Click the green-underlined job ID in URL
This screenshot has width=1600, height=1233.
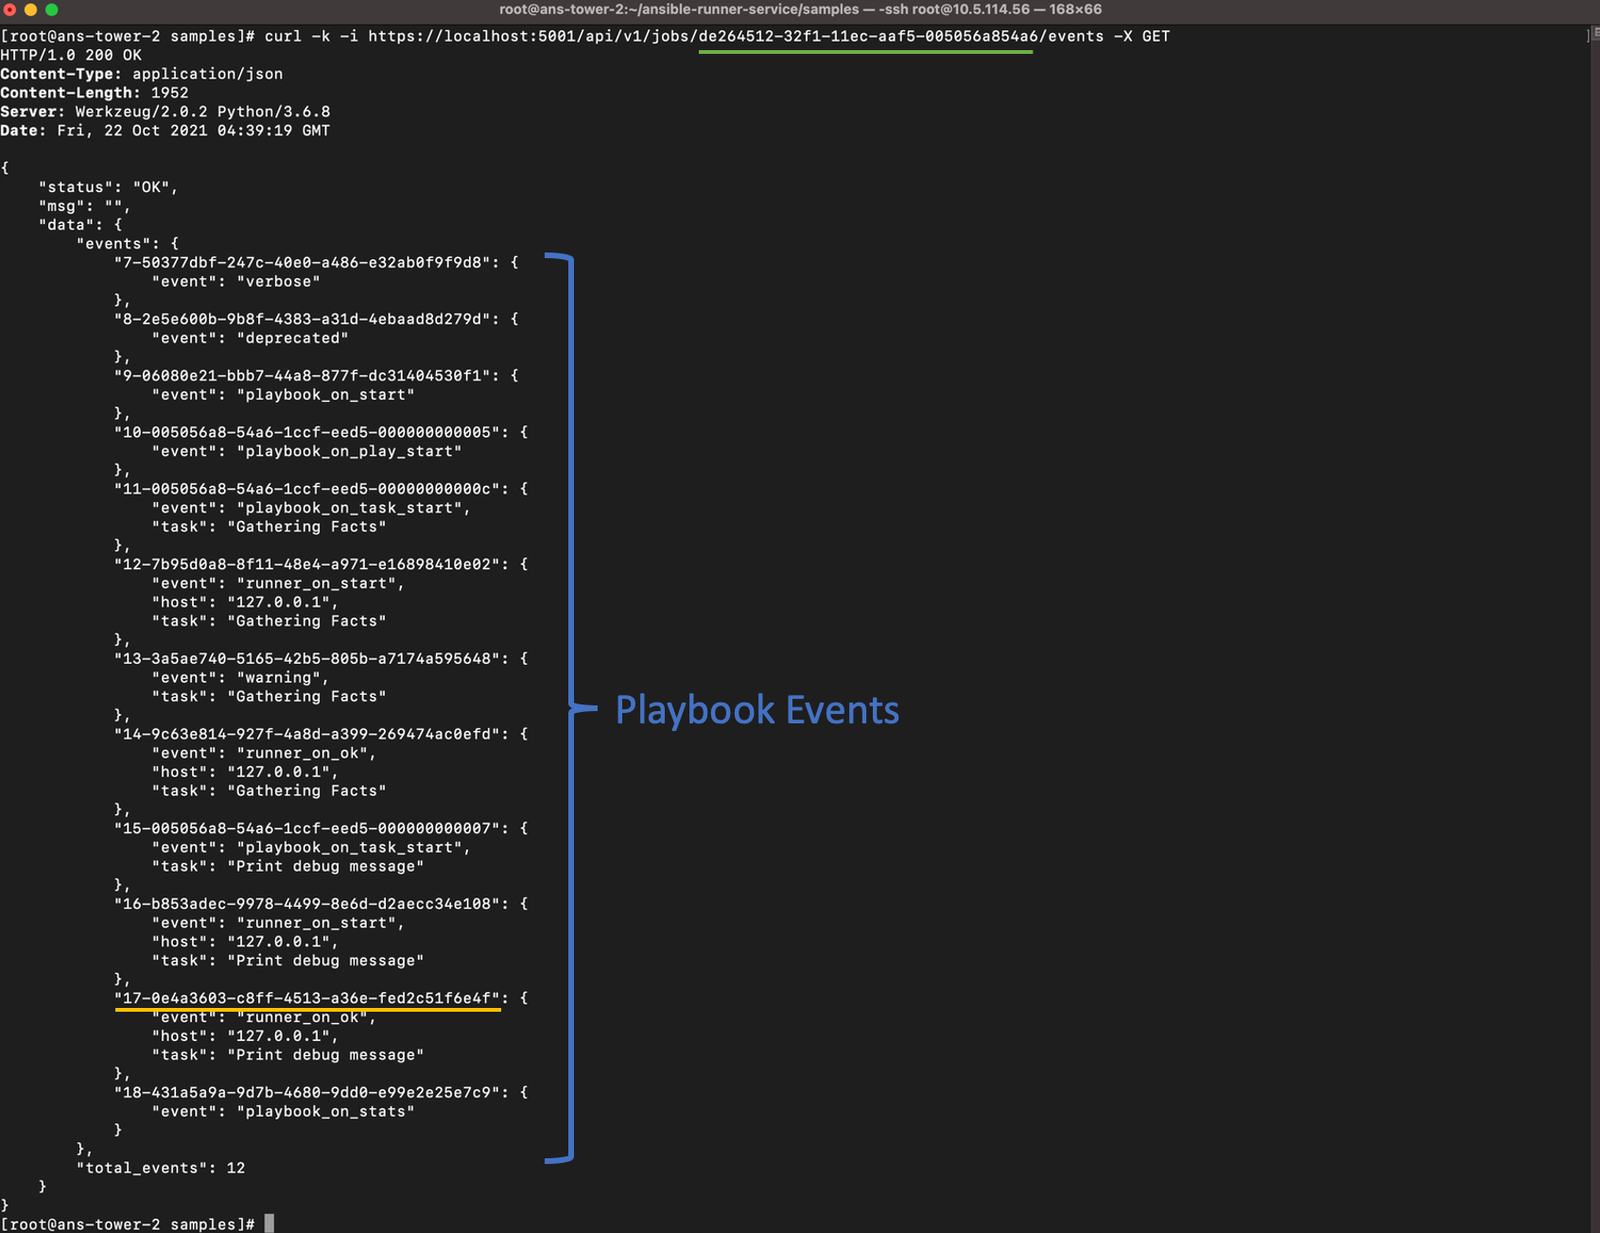click(866, 36)
